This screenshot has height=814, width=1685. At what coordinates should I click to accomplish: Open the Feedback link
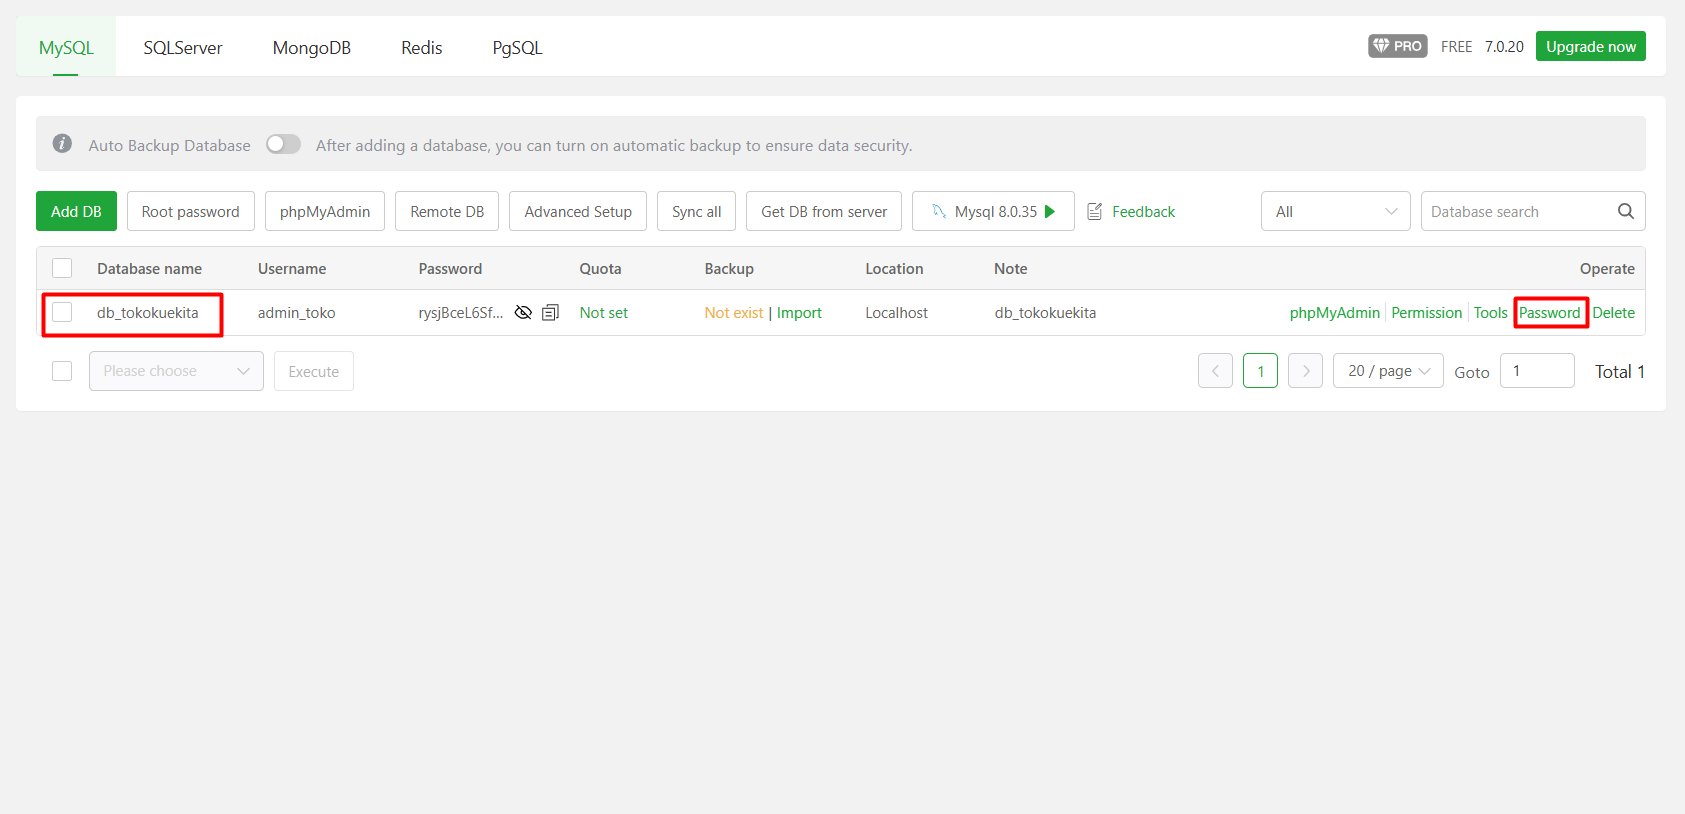point(1143,212)
